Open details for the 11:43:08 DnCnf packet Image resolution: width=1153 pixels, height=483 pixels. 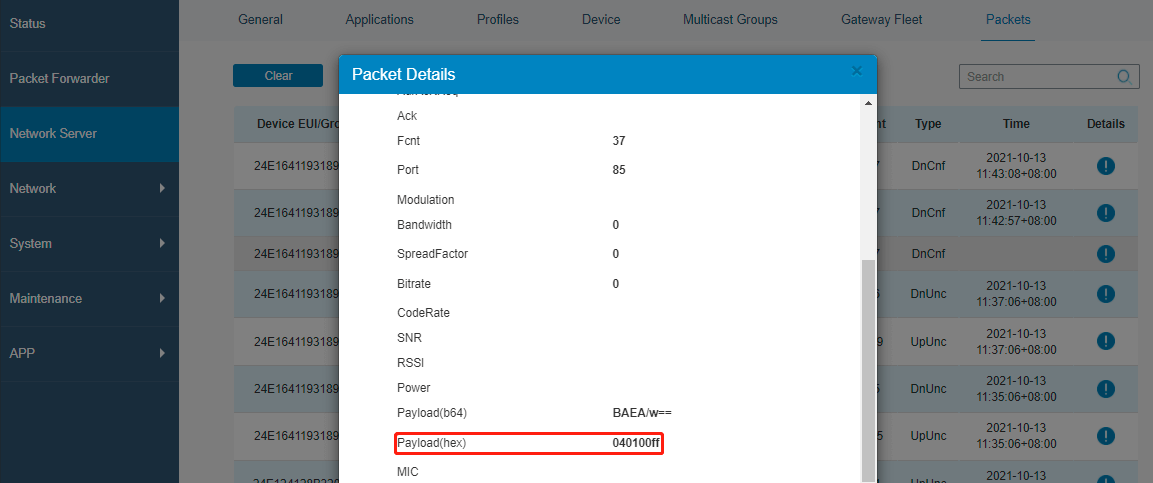(x=1105, y=166)
